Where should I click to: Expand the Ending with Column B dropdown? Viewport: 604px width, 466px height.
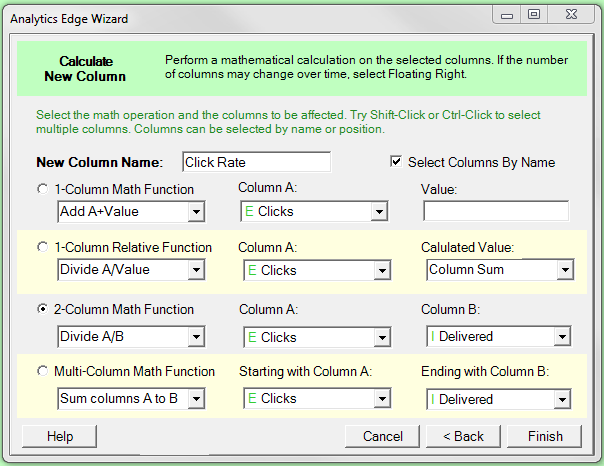coord(498,399)
